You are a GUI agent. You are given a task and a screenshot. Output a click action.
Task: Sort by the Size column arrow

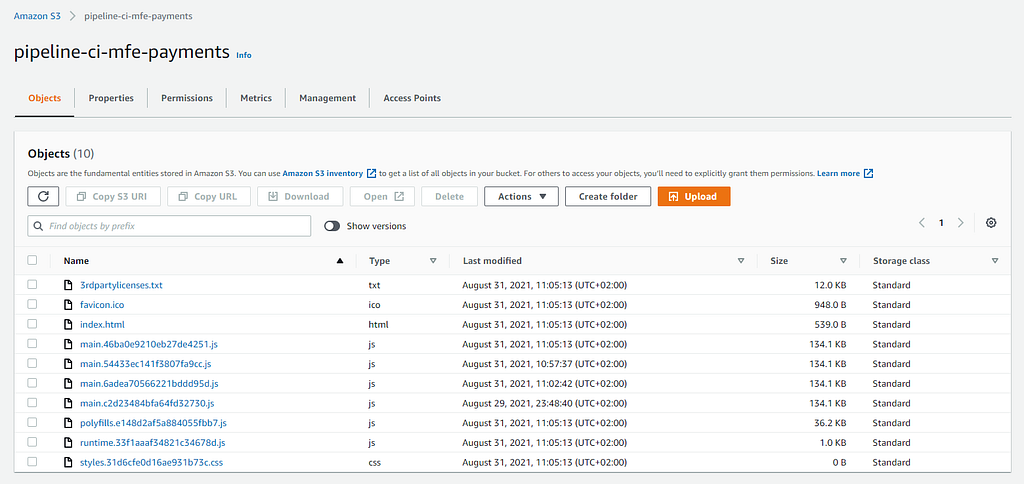(843, 261)
